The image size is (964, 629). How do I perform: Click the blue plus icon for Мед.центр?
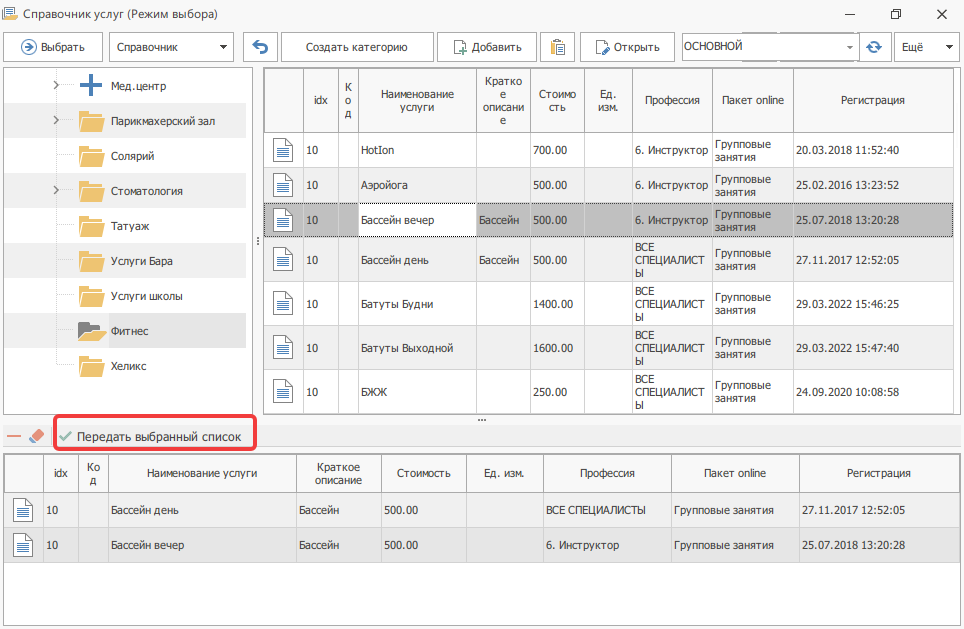click(91, 85)
